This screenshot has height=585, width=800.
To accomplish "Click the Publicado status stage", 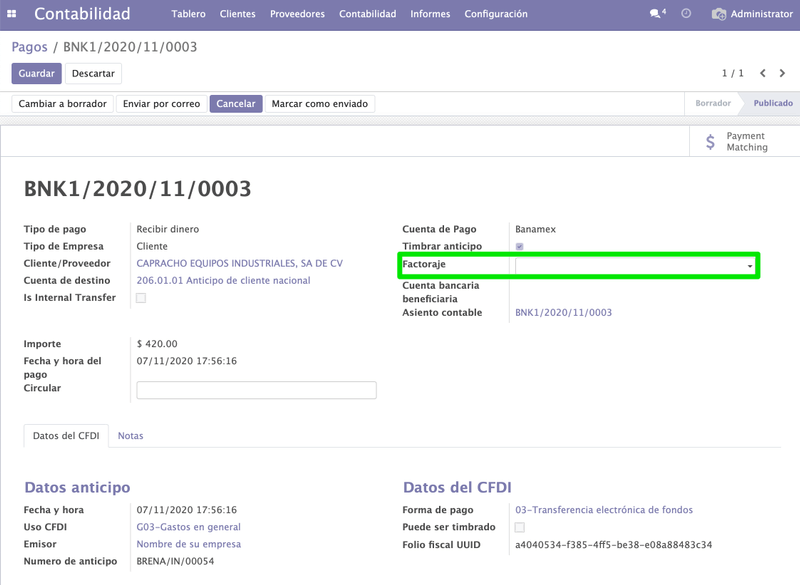I will (x=773, y=104).
